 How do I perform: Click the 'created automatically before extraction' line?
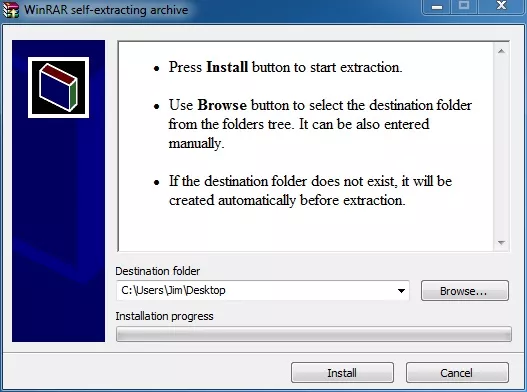(287, 200)
